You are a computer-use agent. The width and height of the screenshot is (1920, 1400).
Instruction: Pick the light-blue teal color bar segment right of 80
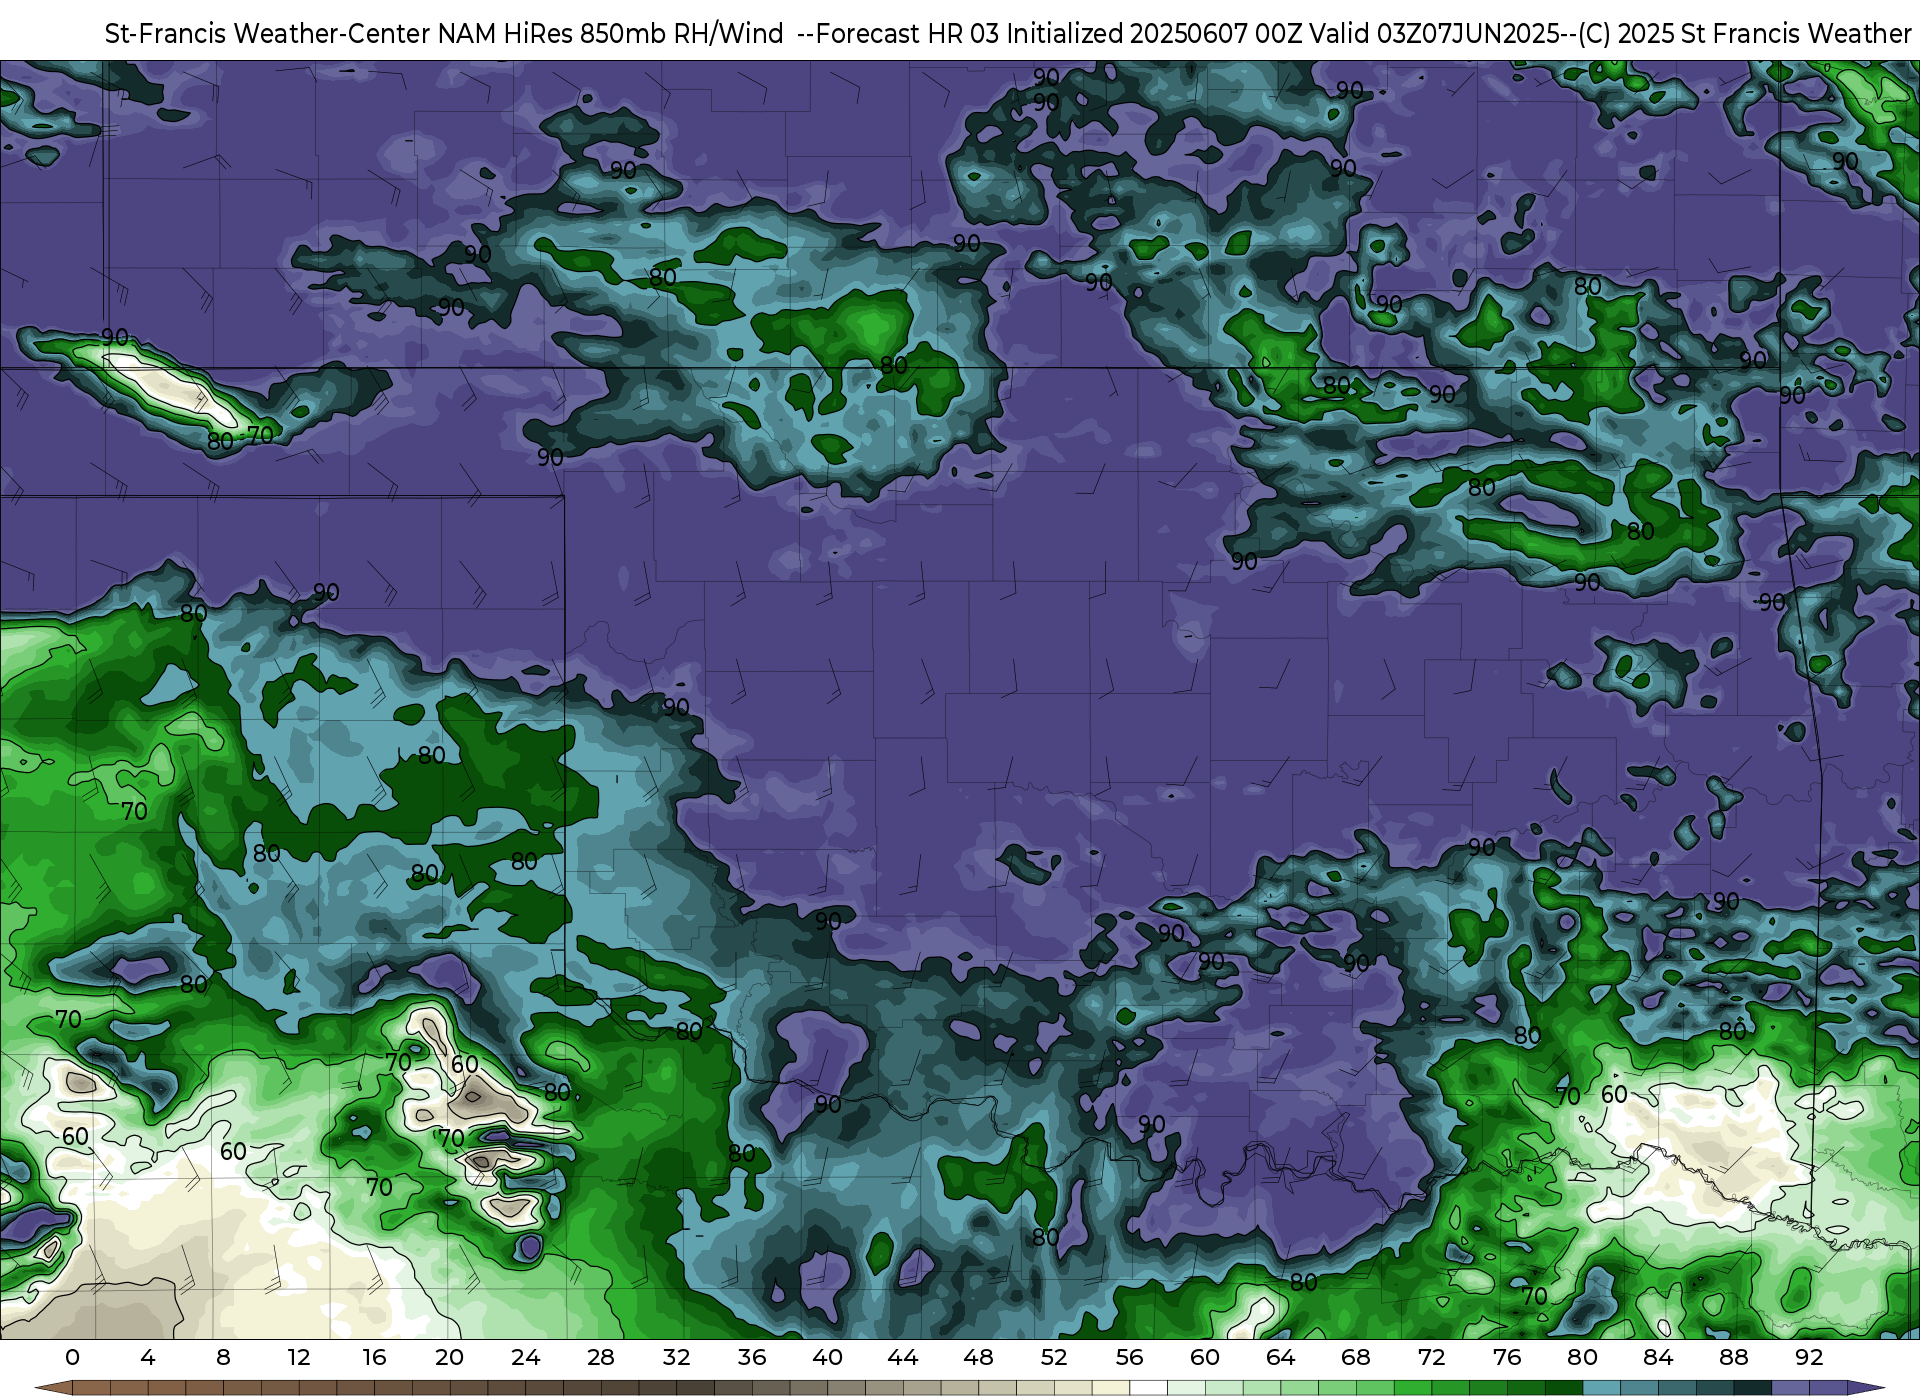tap(1601, 1388)
